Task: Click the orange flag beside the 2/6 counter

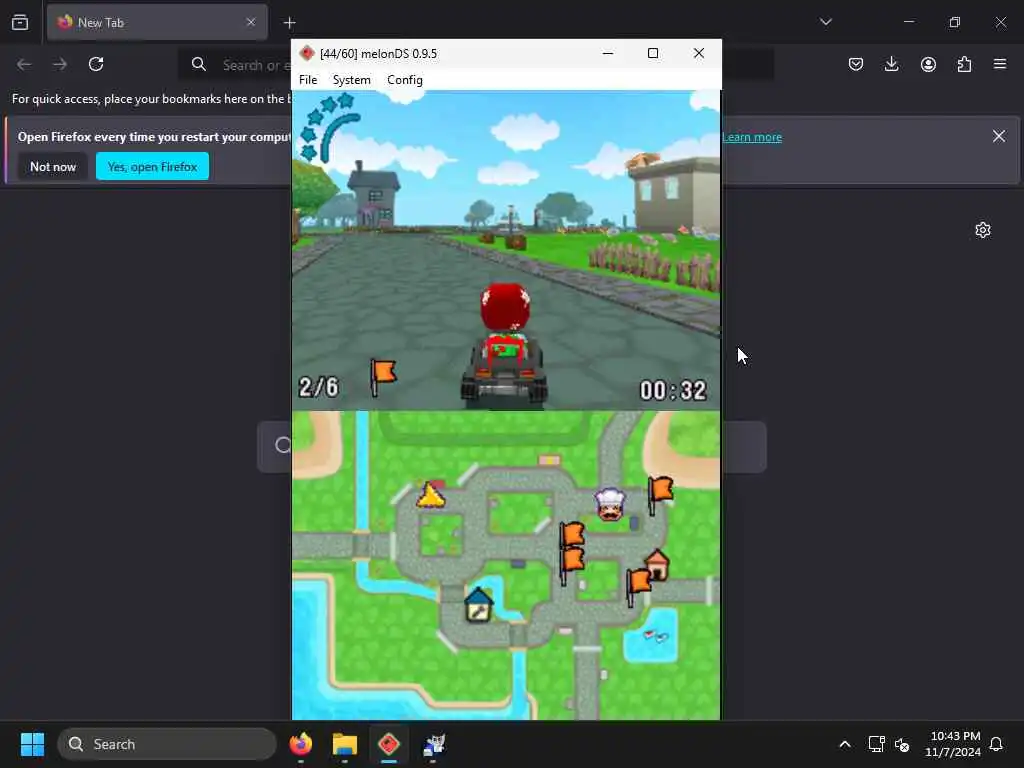Action: click(x=383, y=376)
